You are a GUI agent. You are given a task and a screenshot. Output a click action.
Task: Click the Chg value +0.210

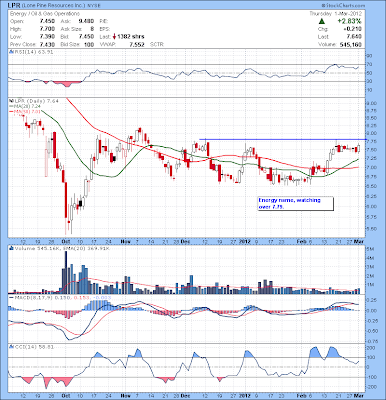pyautogui.click(x=352, y=29)
